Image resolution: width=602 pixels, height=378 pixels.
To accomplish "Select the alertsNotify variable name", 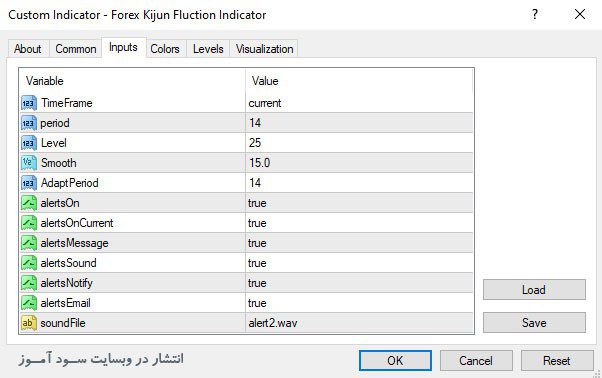I will click(x=66, y=283).
